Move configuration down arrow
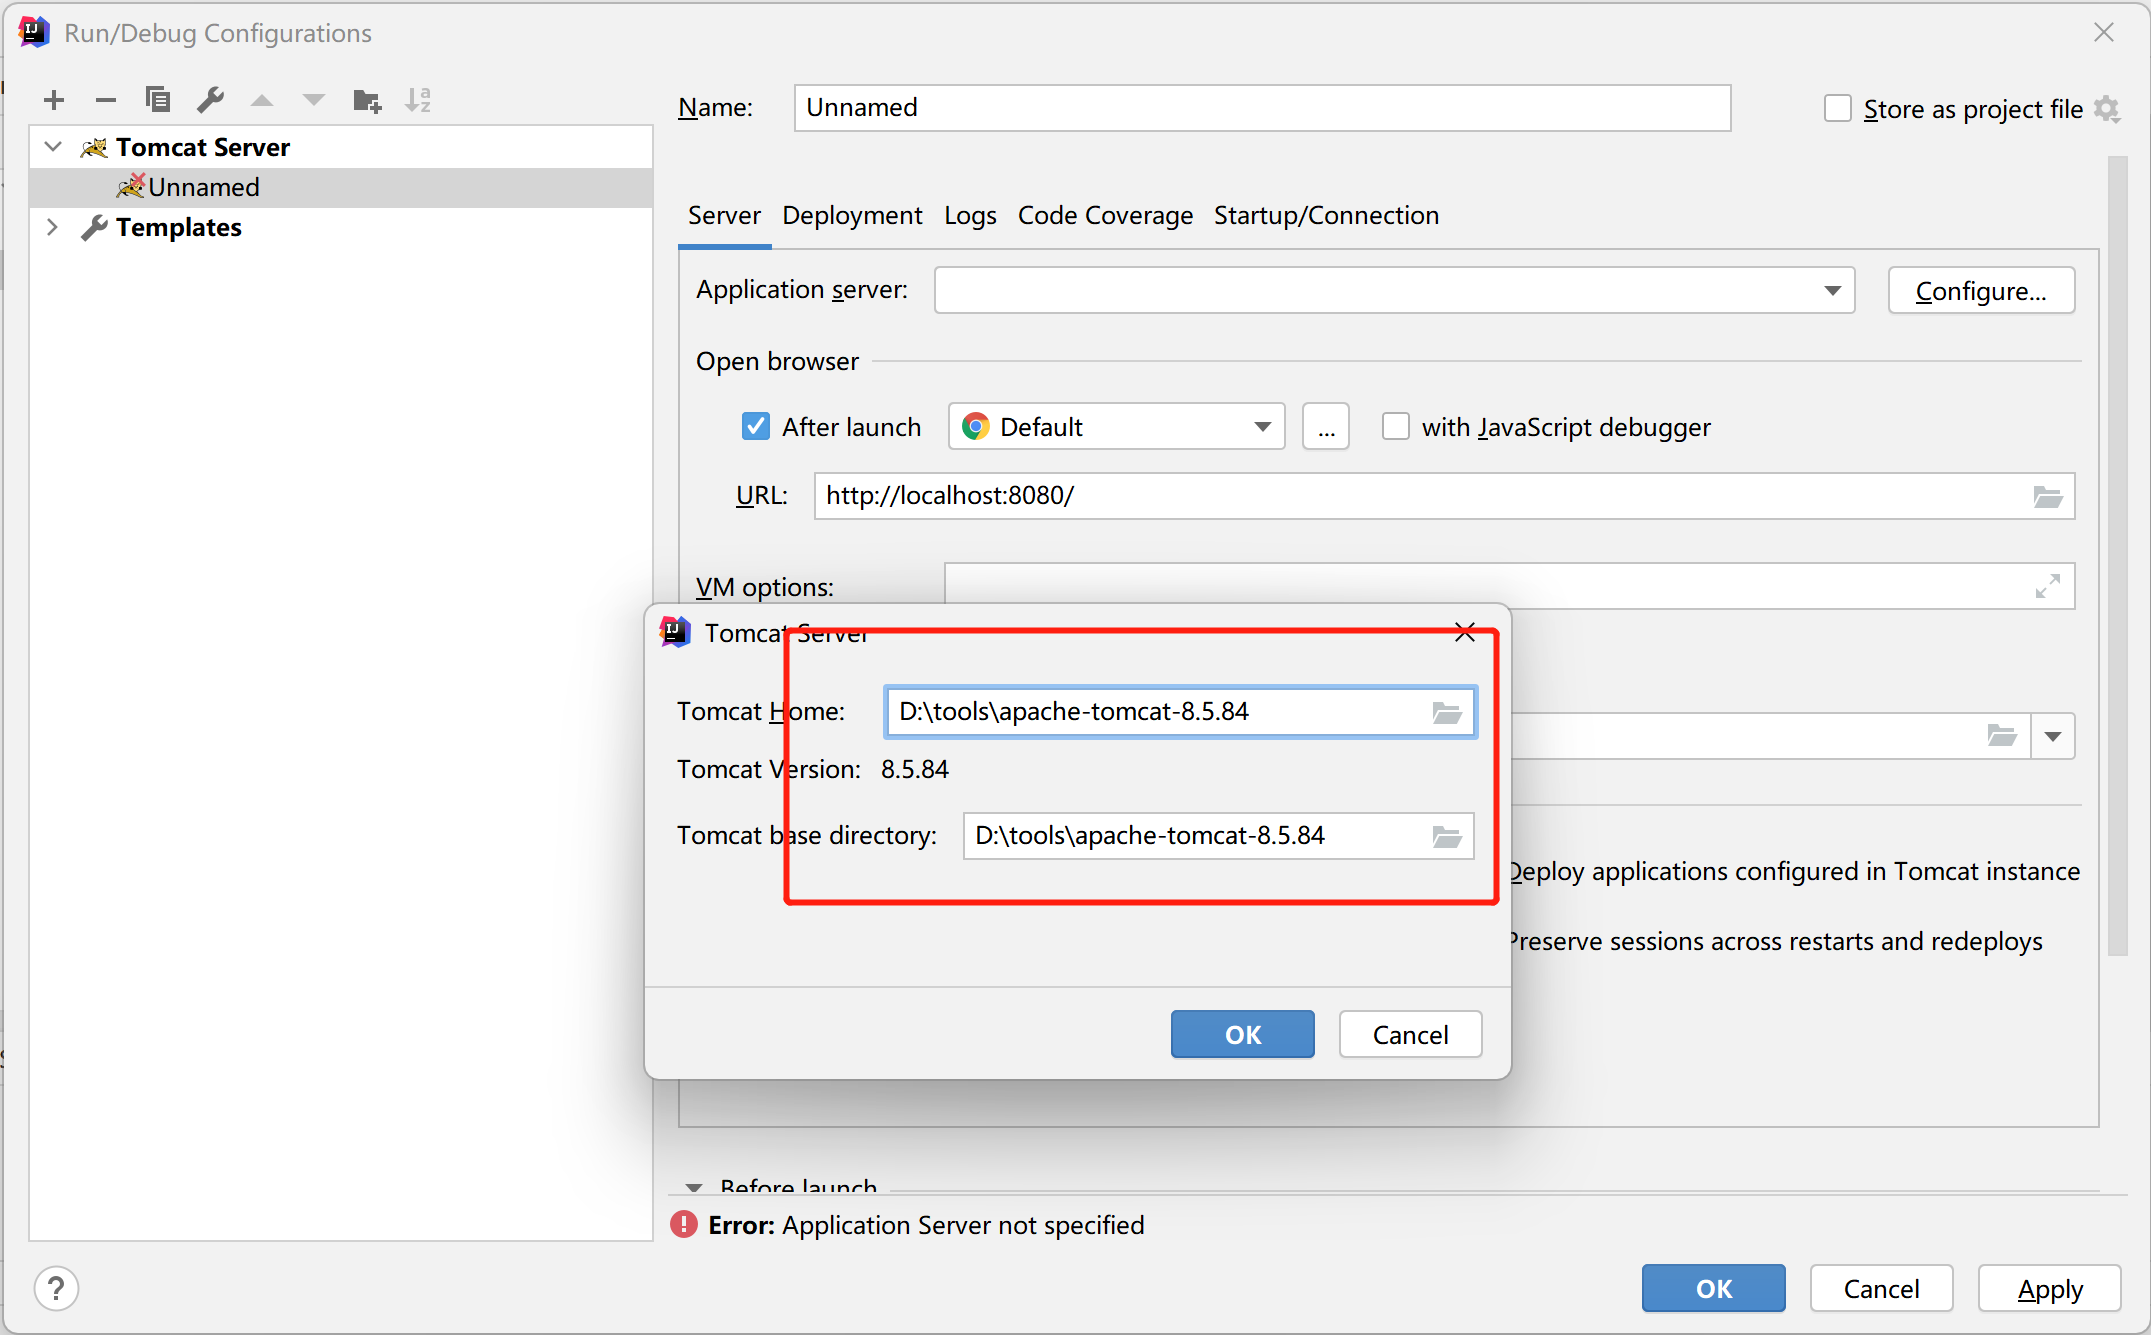 pyautogui.click(x=314, y=100)
